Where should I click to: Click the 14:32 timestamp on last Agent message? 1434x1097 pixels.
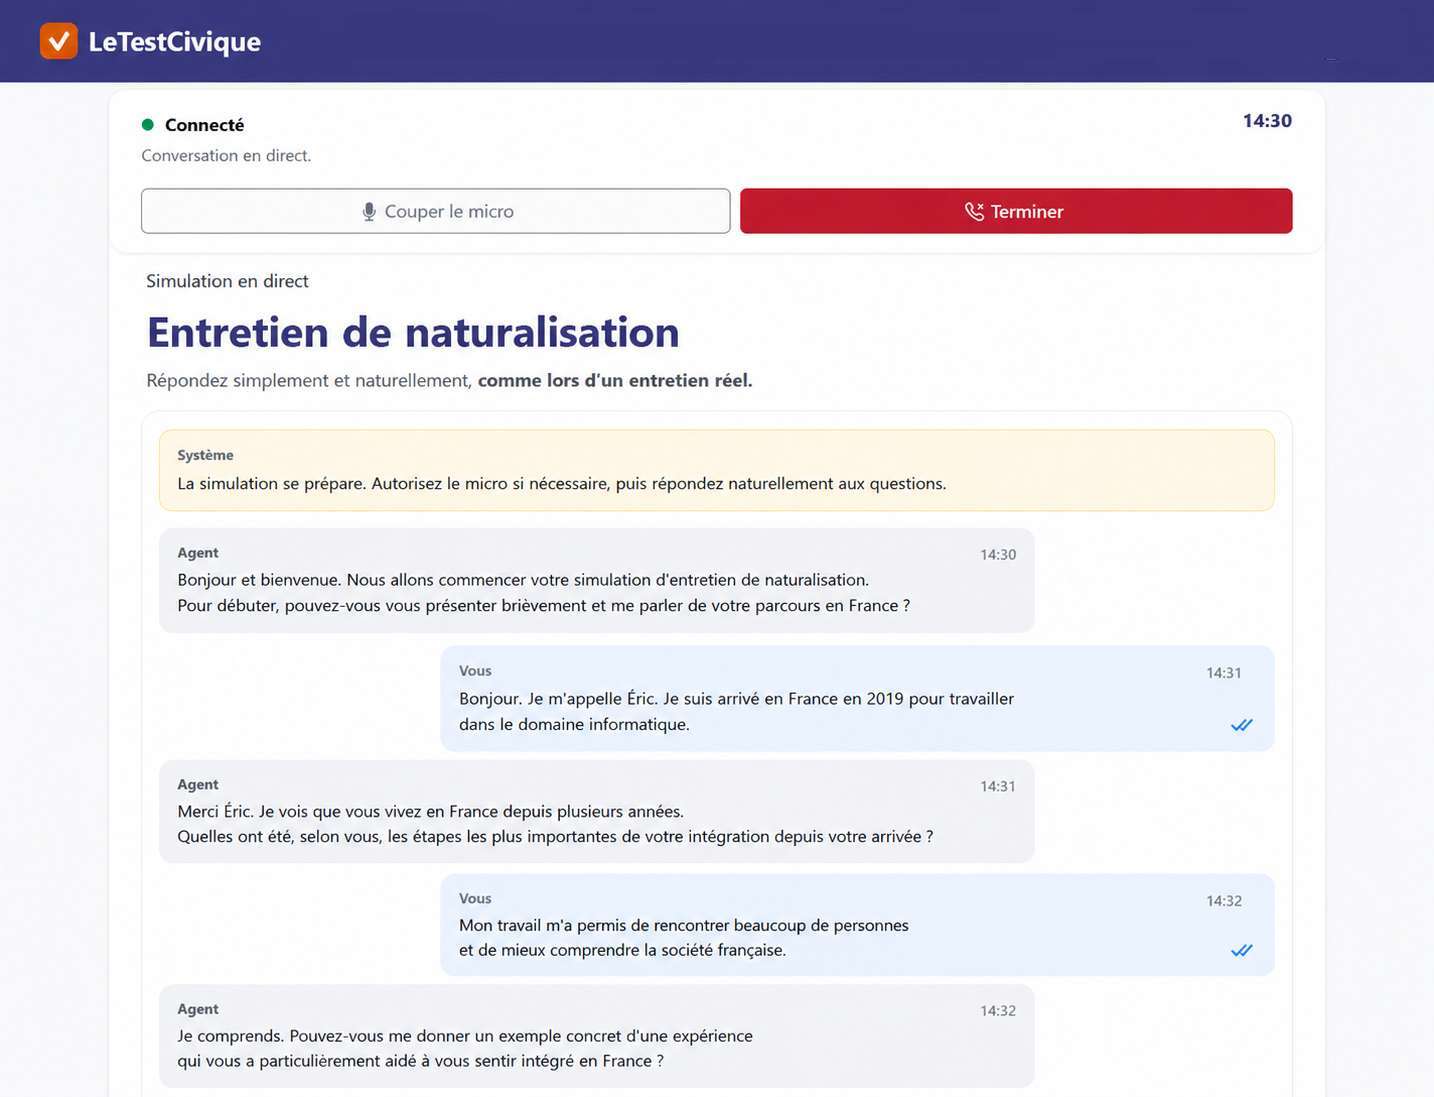tap(998, 1011)
